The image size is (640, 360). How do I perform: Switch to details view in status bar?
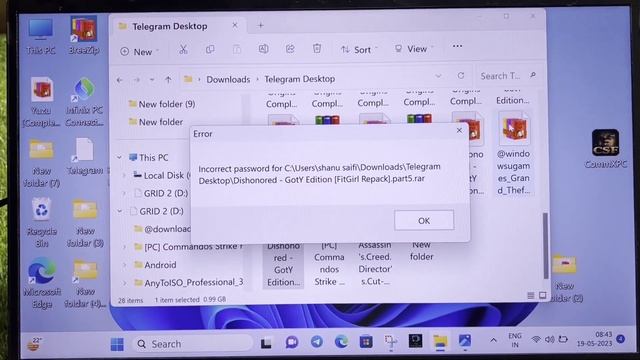(531, 296)
